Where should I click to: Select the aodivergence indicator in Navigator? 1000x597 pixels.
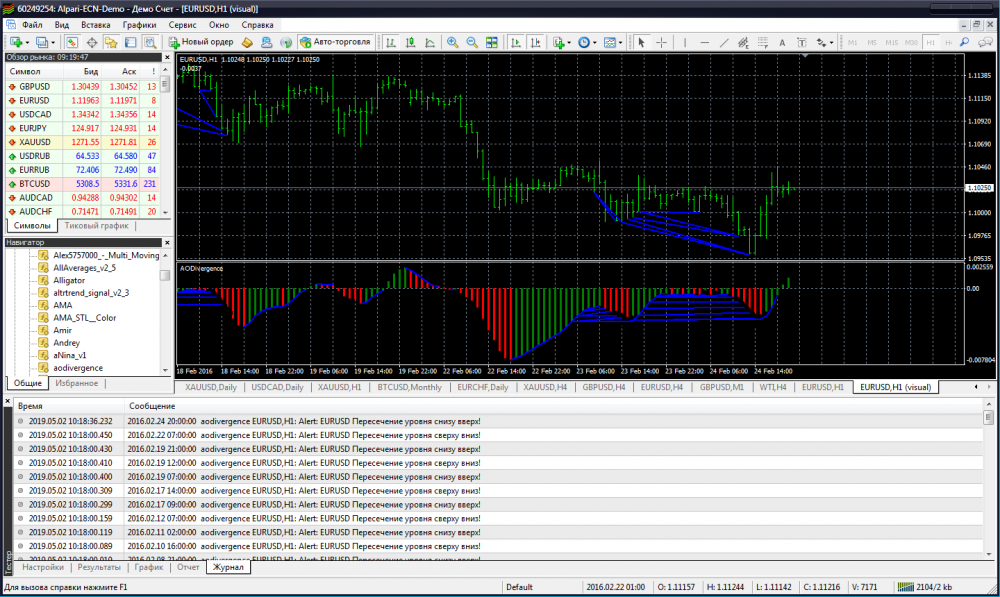(x=78, y=368)
